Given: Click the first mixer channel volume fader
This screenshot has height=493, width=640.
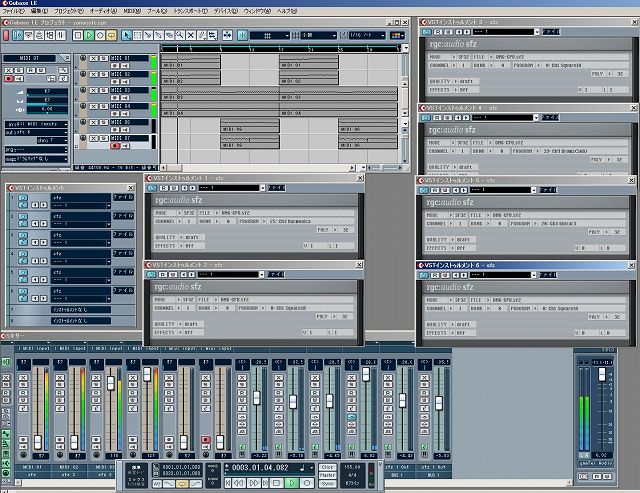Looking at the screenshot, I should [37, 441].
